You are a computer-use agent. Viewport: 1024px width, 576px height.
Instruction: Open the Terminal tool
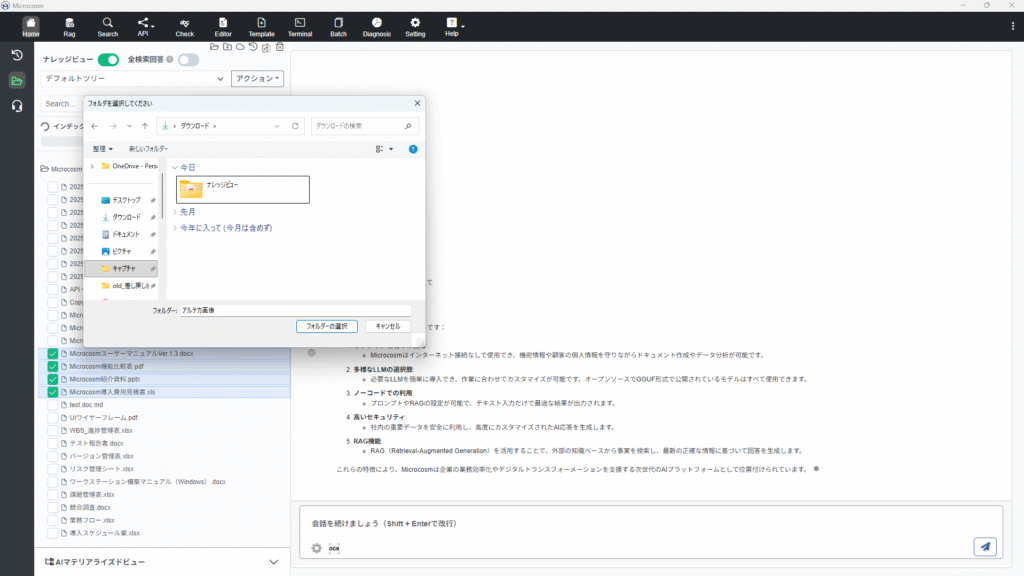(x=299, y=26)
